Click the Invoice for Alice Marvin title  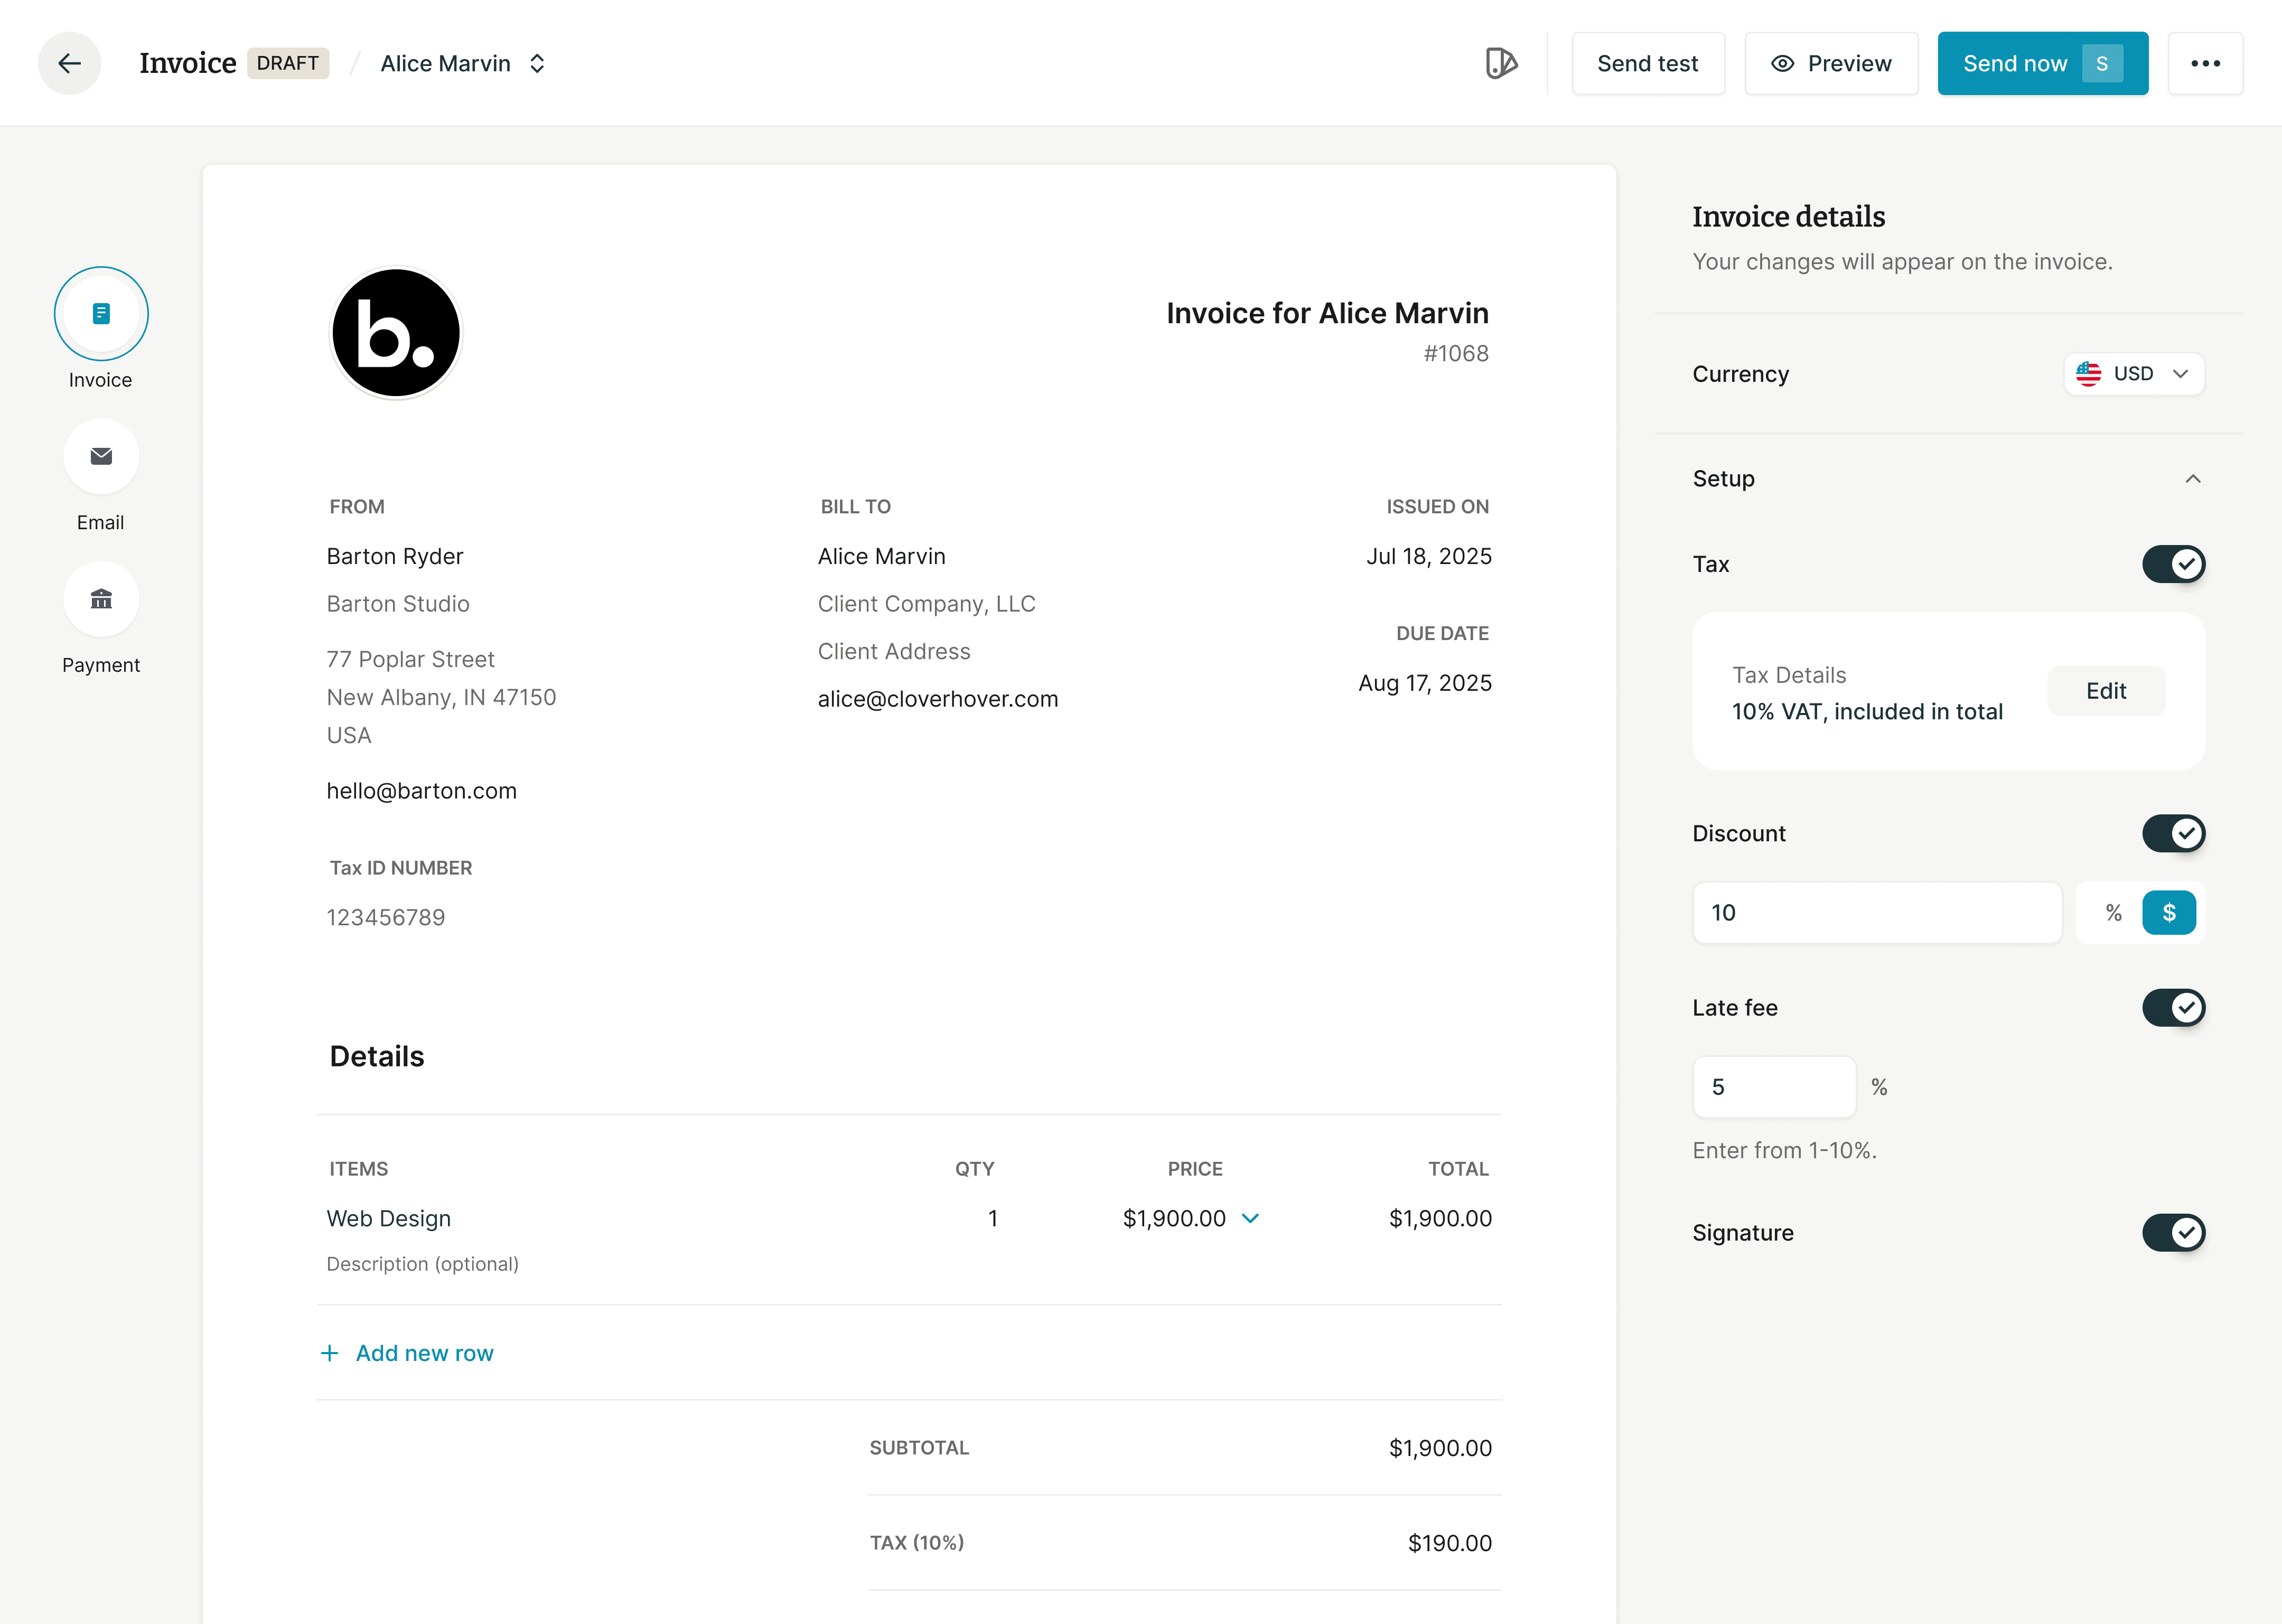coord(1327,313)
